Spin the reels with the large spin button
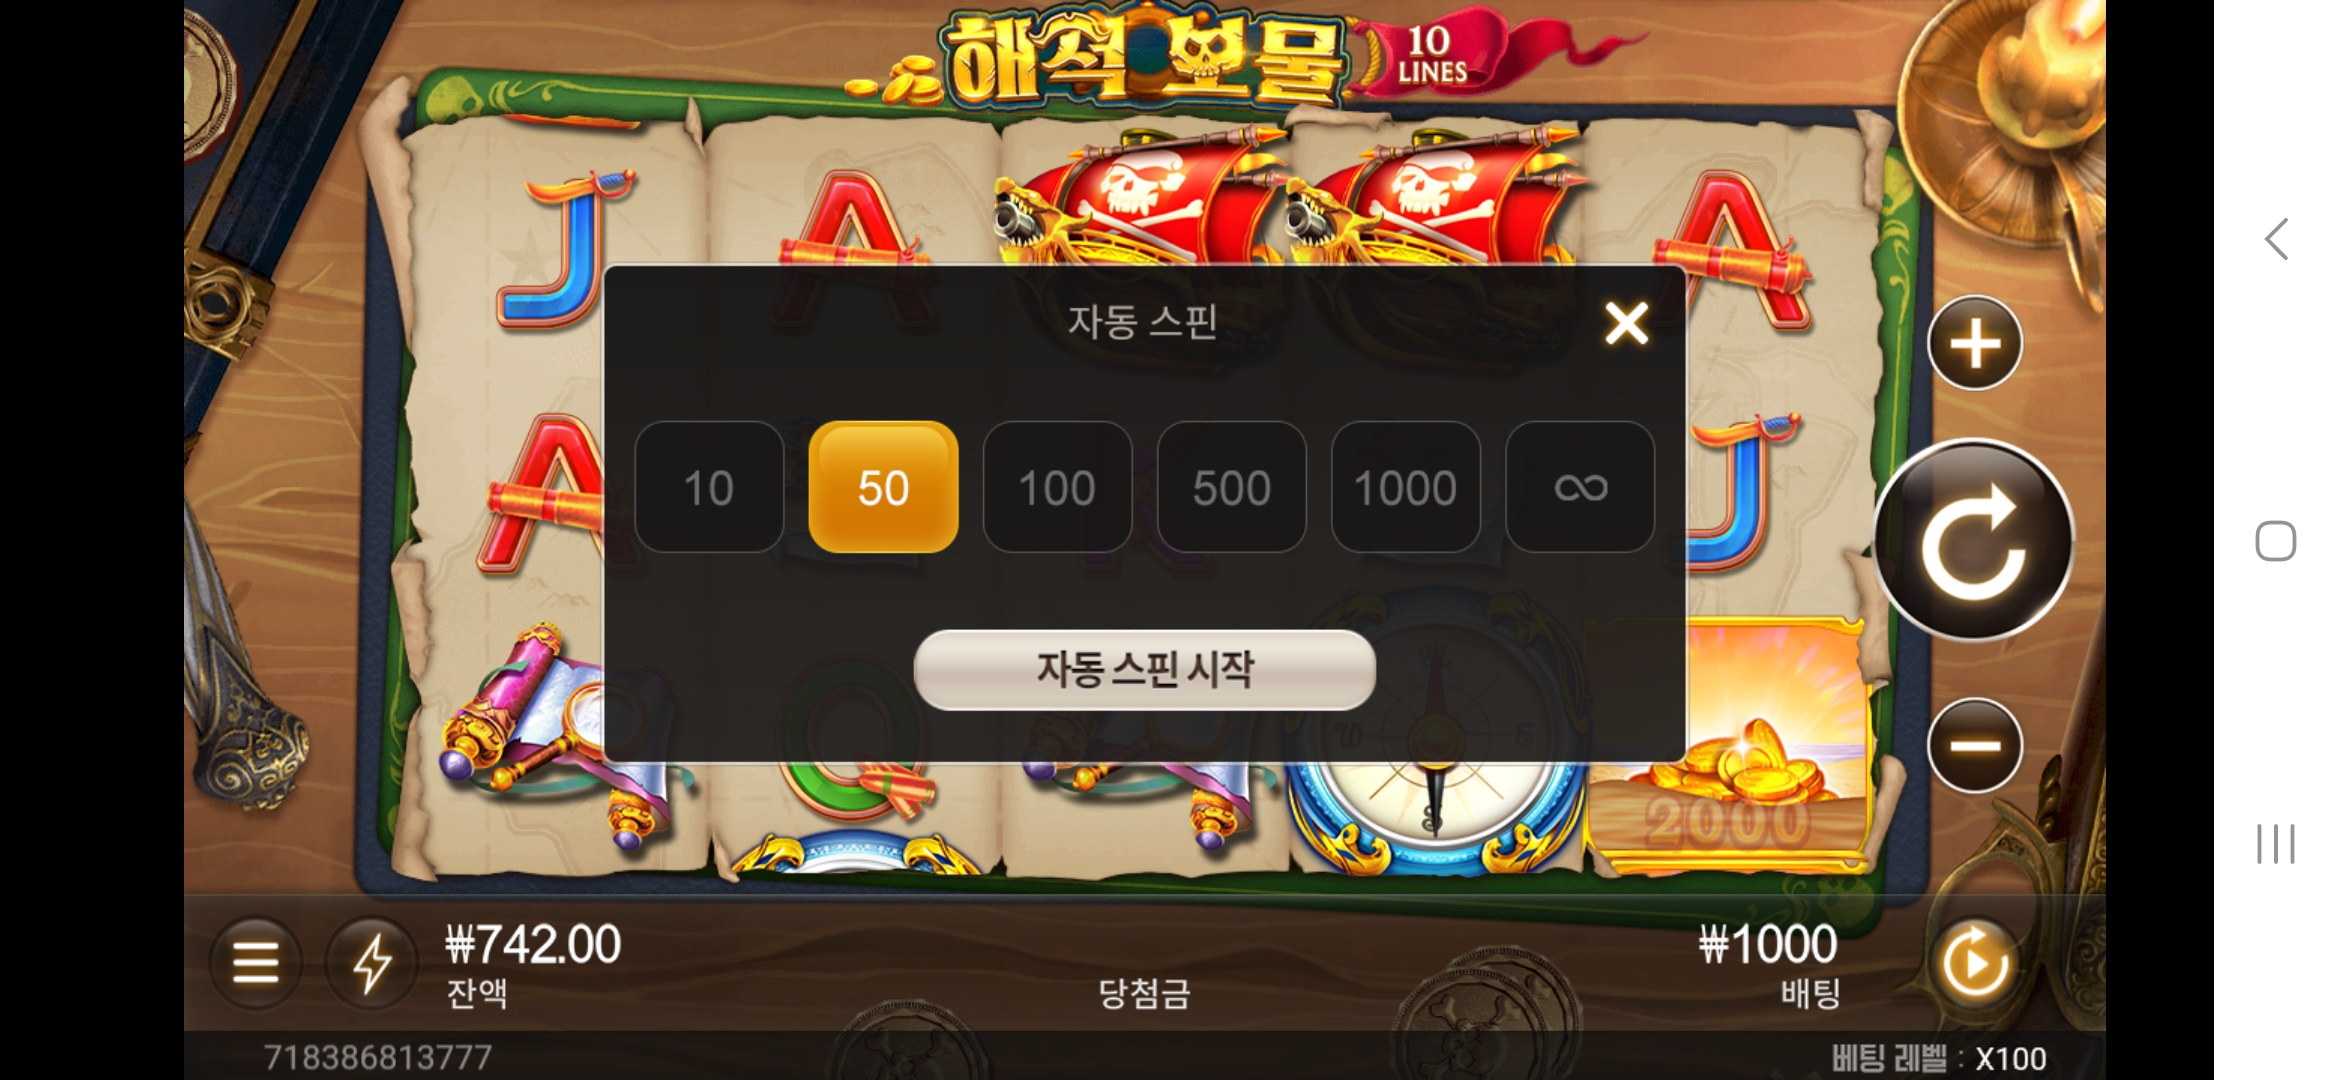Viewport: 2340px width, 1080px height. (x=1974, y=540)
